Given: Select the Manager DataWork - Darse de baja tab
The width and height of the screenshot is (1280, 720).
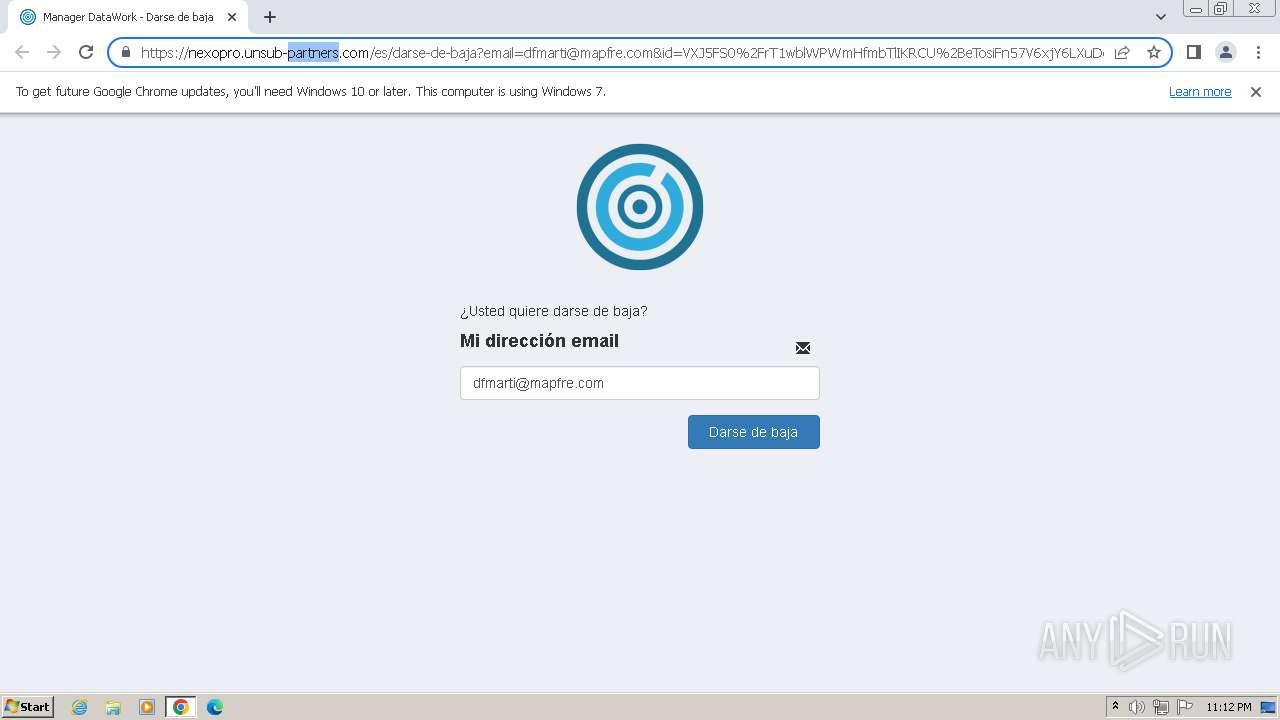Looking at the screenshot, I should tap(128, 17).
